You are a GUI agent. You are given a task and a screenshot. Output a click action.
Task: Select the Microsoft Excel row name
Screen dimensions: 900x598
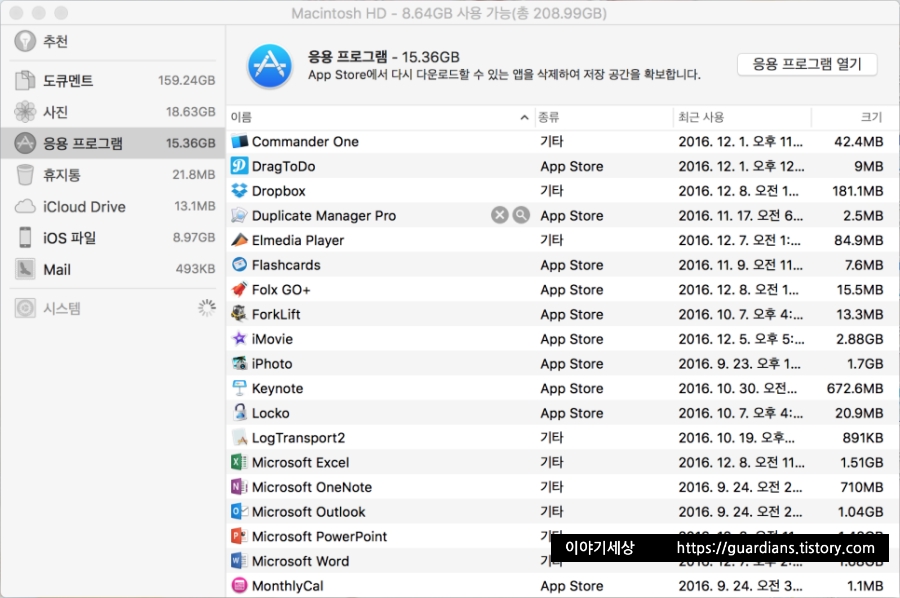[x=300, y=462]
